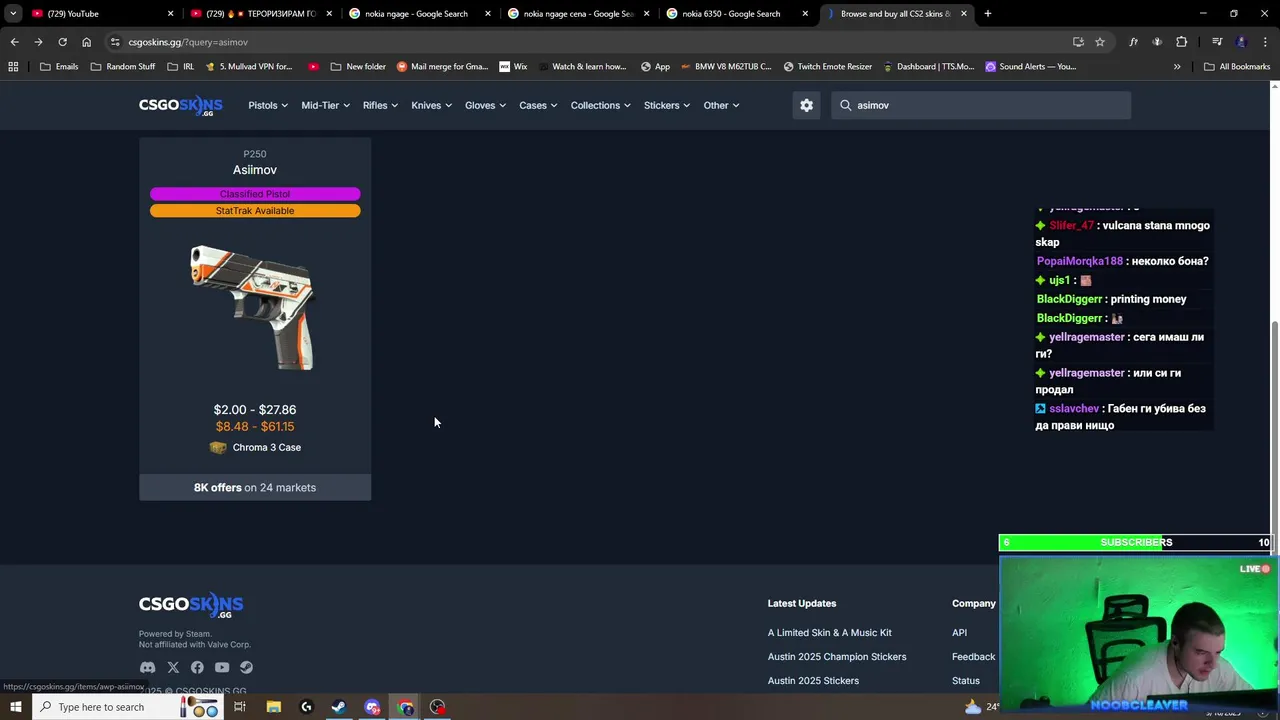The width and height of the screenshot is (1280, 720).
Task: Open the Chrome apps grid icon in the bookmarks bar
Action: coord(13,66)
